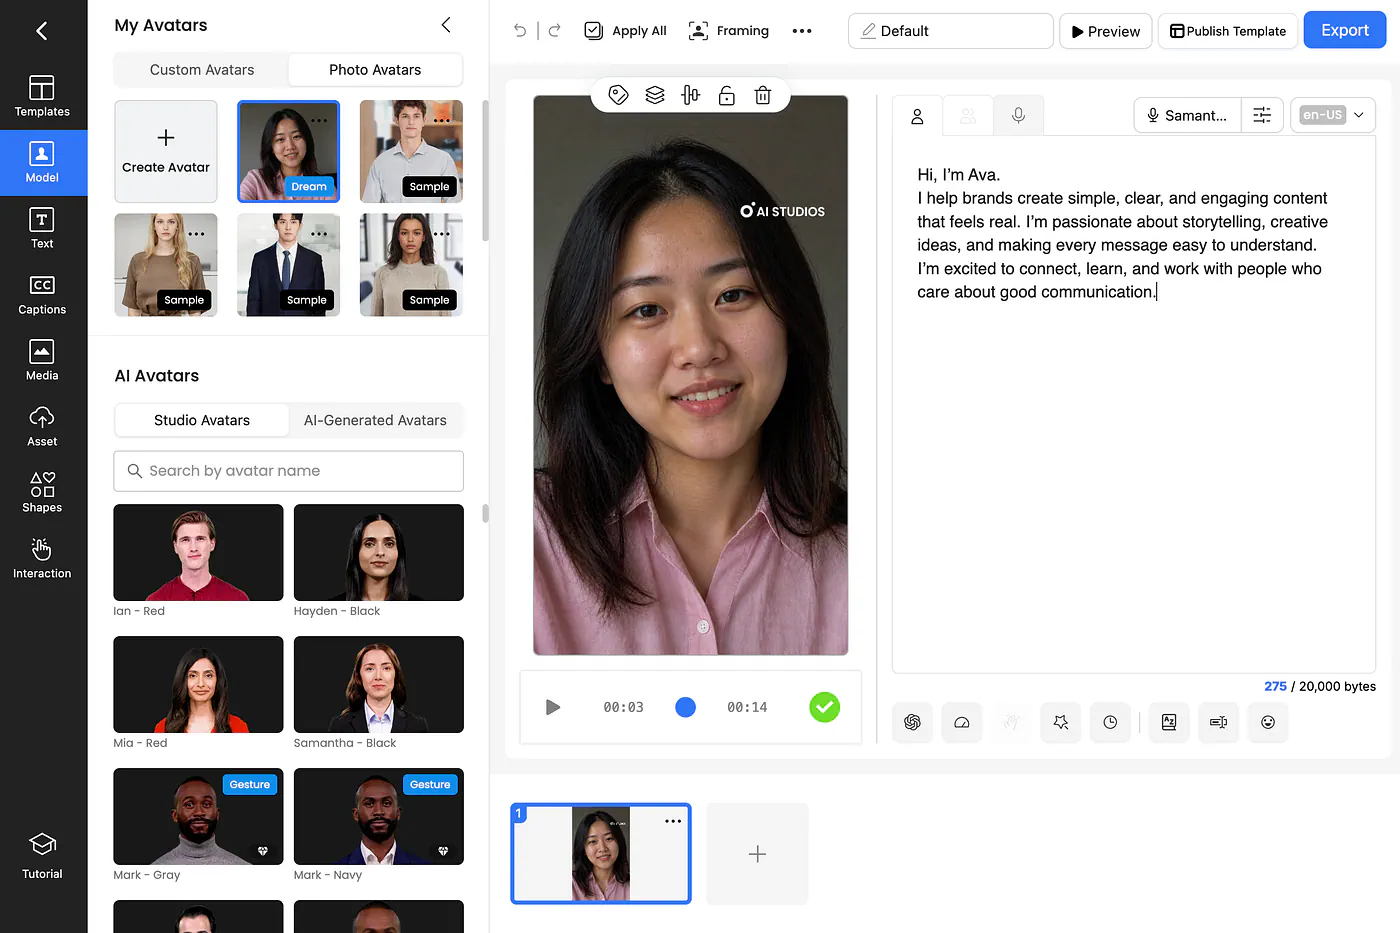Image resolution: width=1400 pixels, height=933 pixels.
Task: Select the Model sidebar item
Action: coord(42,163)
